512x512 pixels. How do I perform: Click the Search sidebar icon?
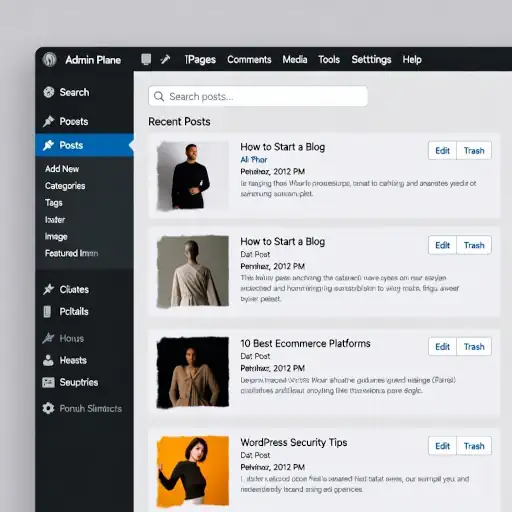pos(49,92)
